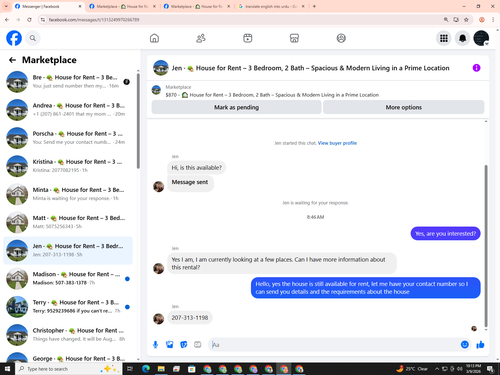Screen dimensions: 500x375
Task: Bookmark this page with the star icon
Action: pyautogui.click(x=466, y=20)
